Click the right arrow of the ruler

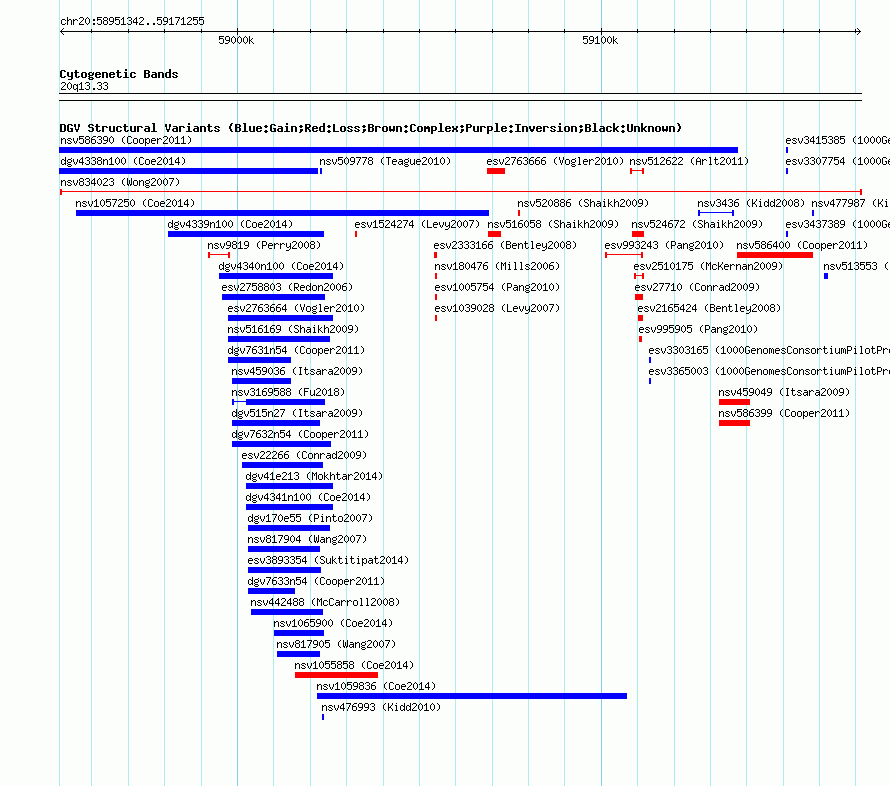pyautogui.click(x=858, y=31)
